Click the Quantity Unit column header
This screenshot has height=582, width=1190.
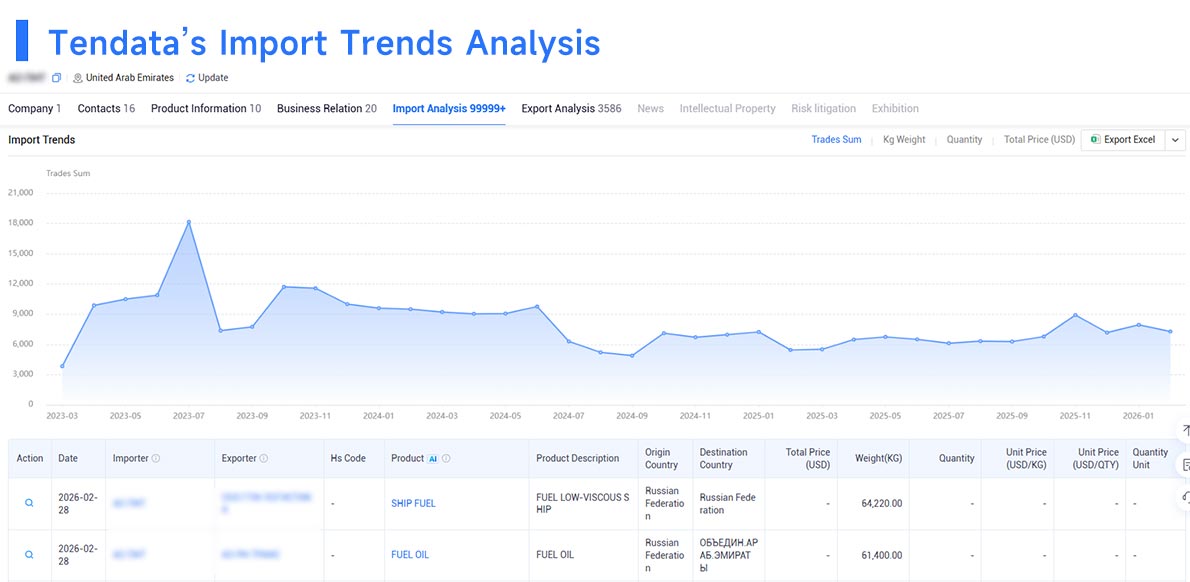point(1150,458)
